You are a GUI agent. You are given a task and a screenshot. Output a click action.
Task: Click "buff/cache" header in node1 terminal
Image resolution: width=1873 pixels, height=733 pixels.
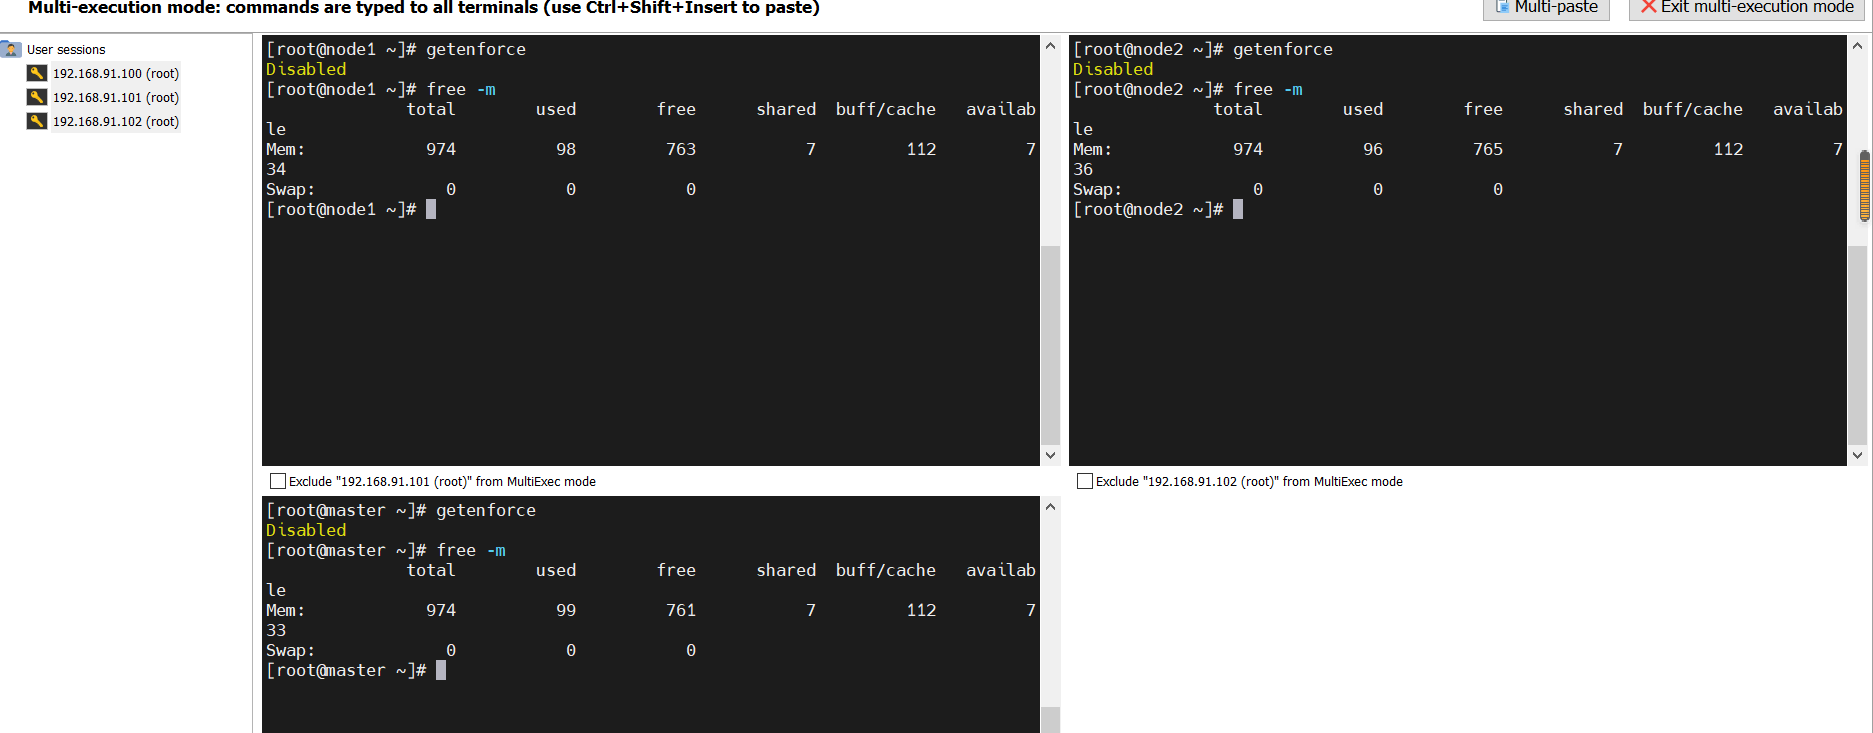[x=886, y=109]
